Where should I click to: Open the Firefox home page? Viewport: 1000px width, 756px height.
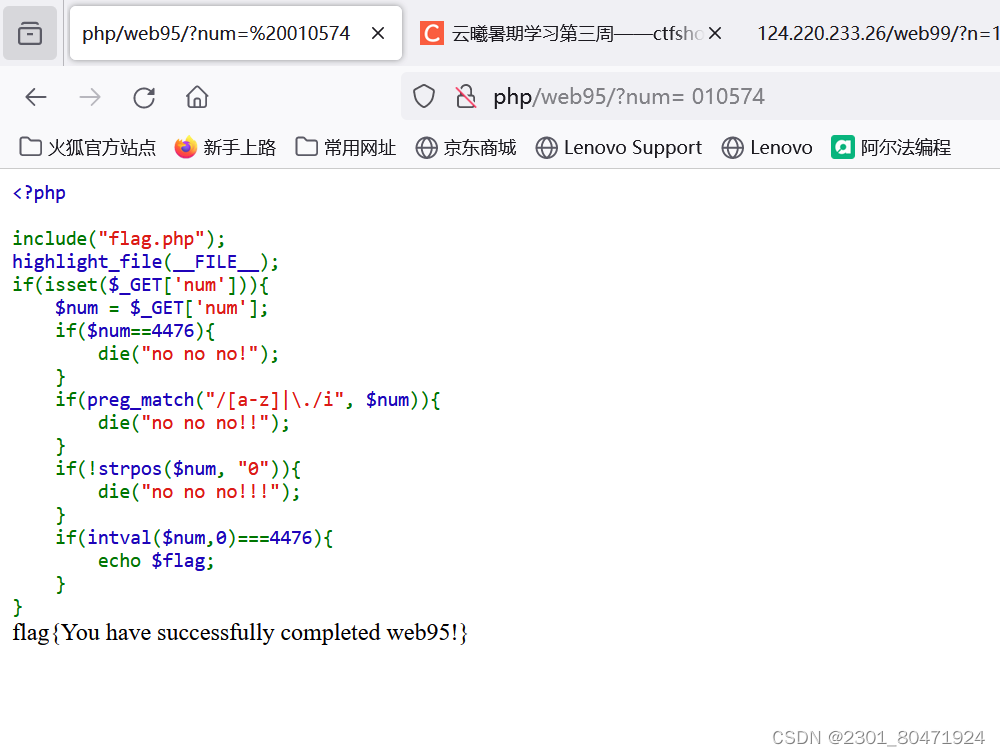196,97
